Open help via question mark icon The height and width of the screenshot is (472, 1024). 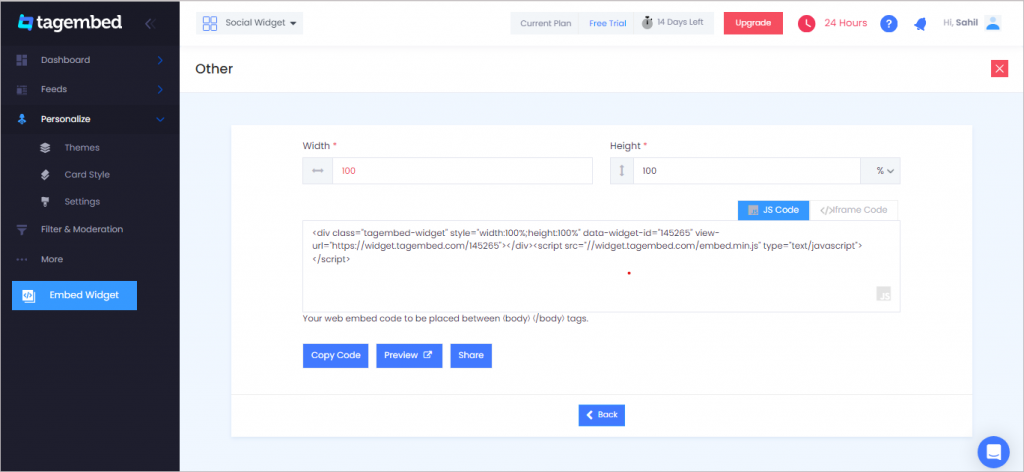tap(888, 24)
